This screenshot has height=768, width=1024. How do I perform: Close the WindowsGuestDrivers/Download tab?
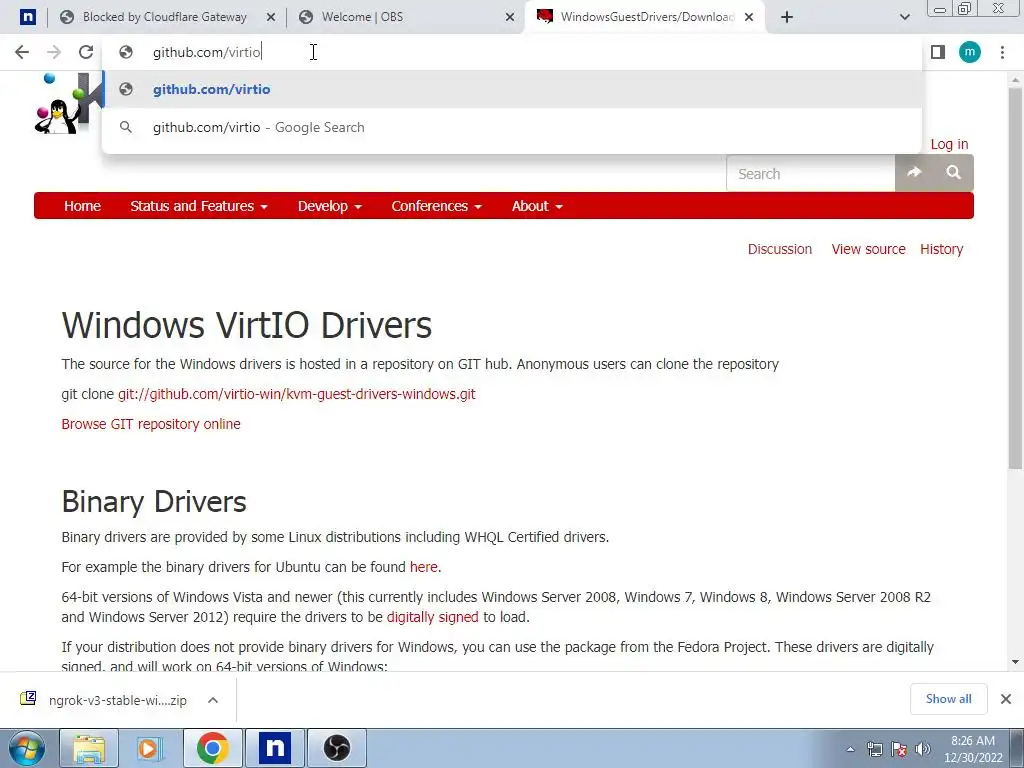(749, 18)
